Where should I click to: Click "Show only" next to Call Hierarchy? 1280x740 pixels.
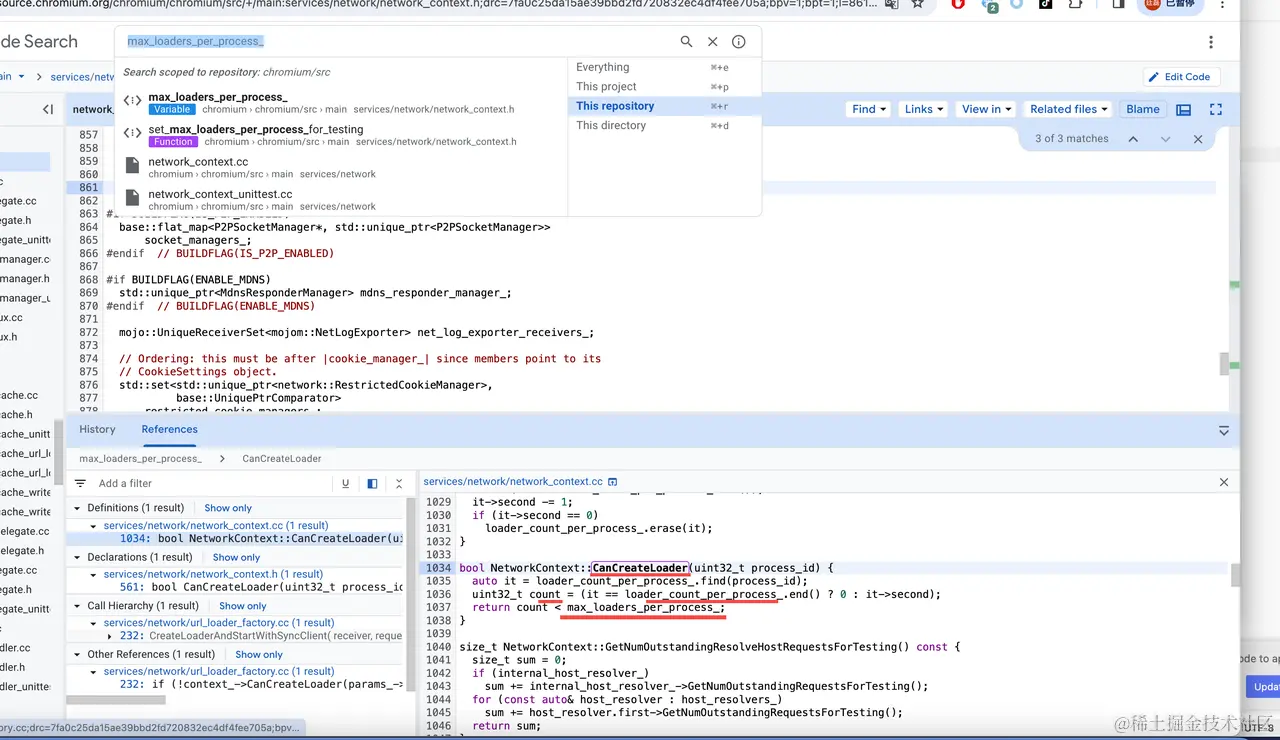pos(243,606)
